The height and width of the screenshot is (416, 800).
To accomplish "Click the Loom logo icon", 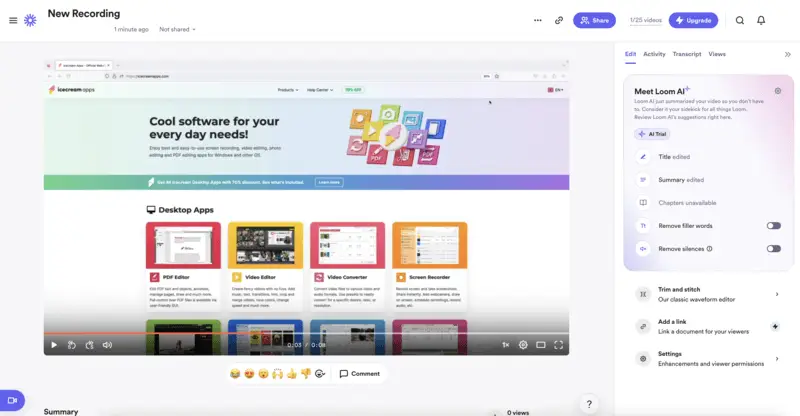I will 31,20.
